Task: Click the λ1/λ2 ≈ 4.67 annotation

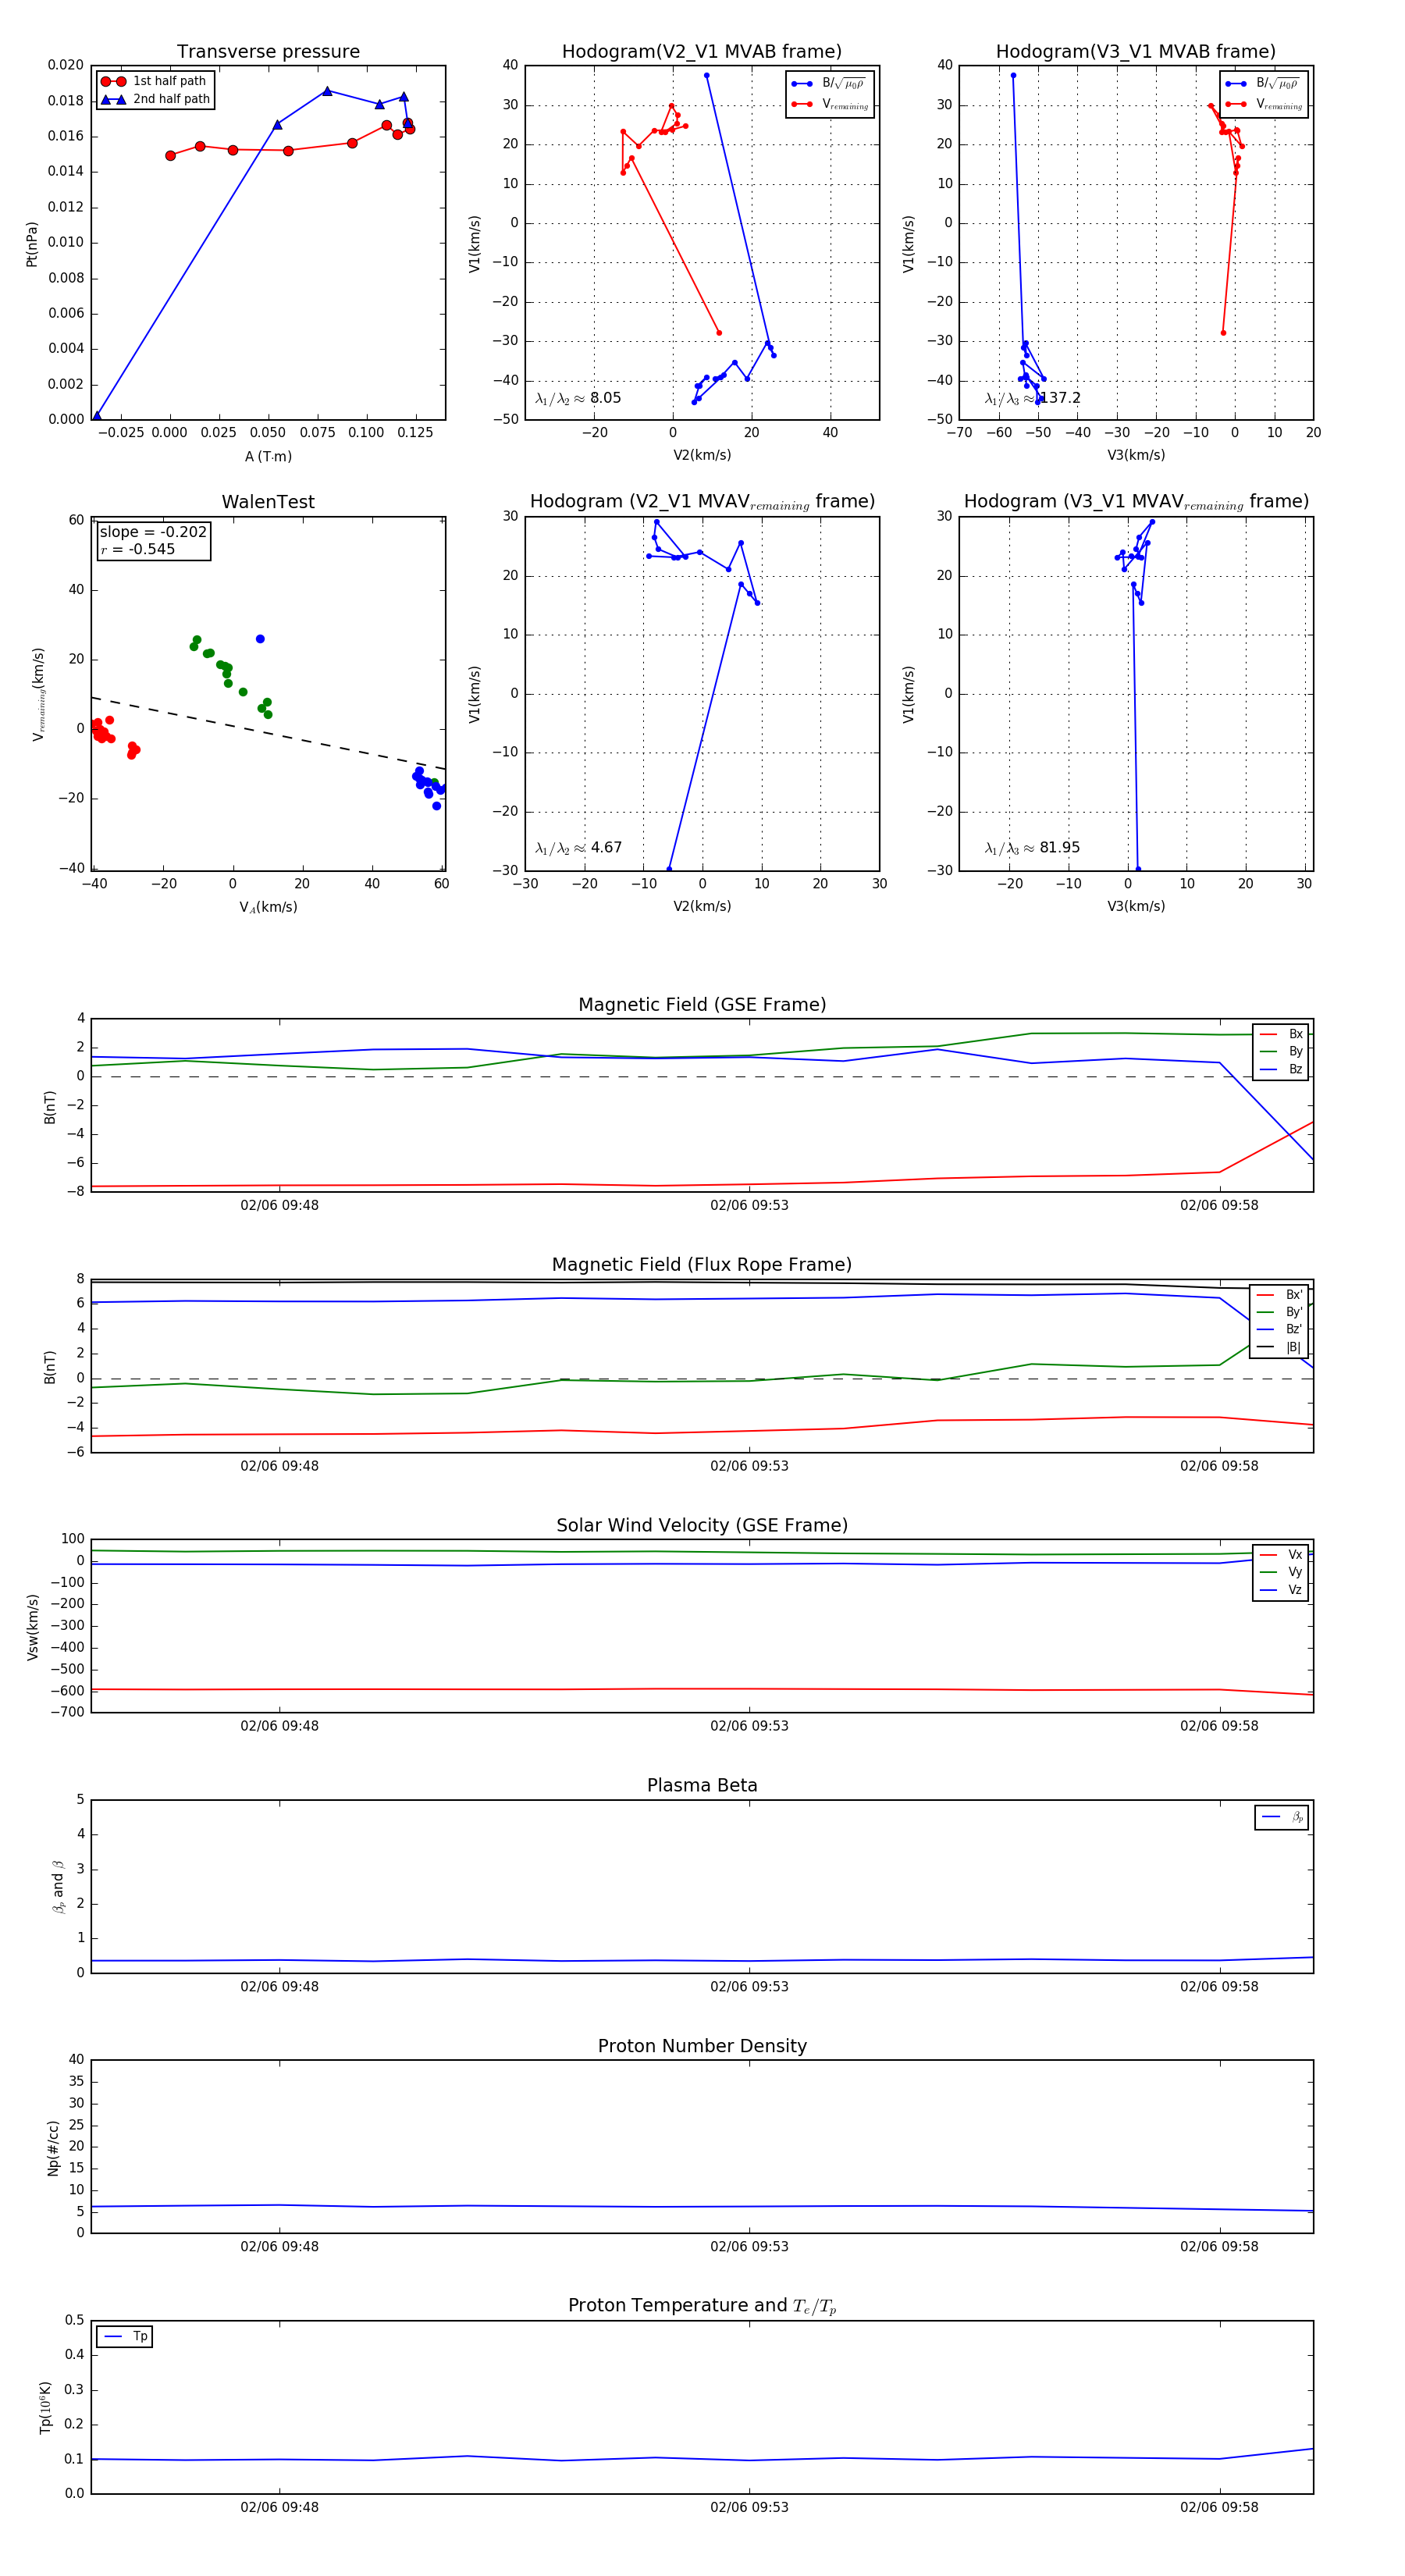Action: [x=578, y=848]
